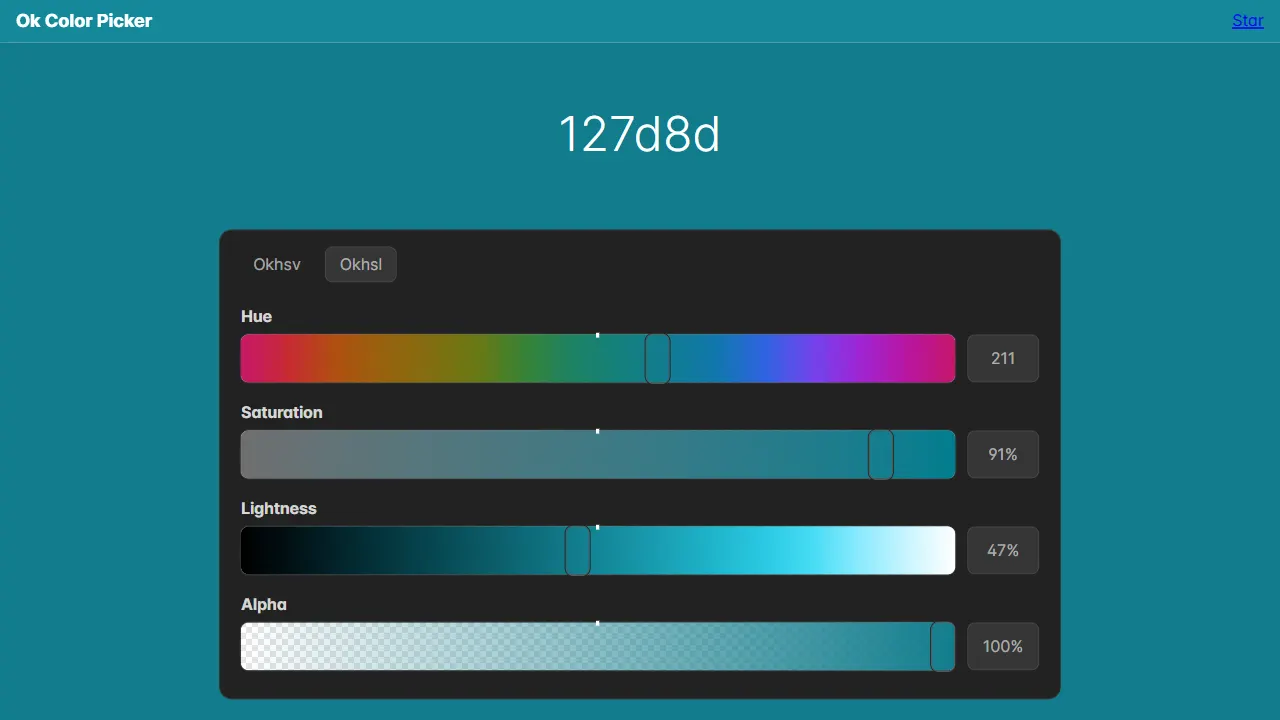
Task: Edit the Lightness value field showing 47%
Action: coord(1003,551)
